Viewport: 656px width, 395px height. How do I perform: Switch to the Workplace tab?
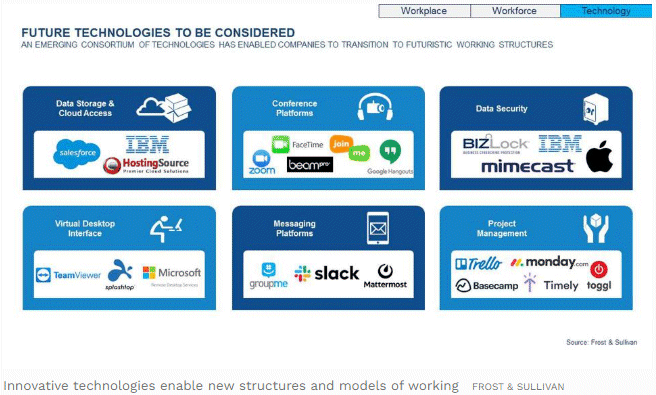tap(424, 11)
